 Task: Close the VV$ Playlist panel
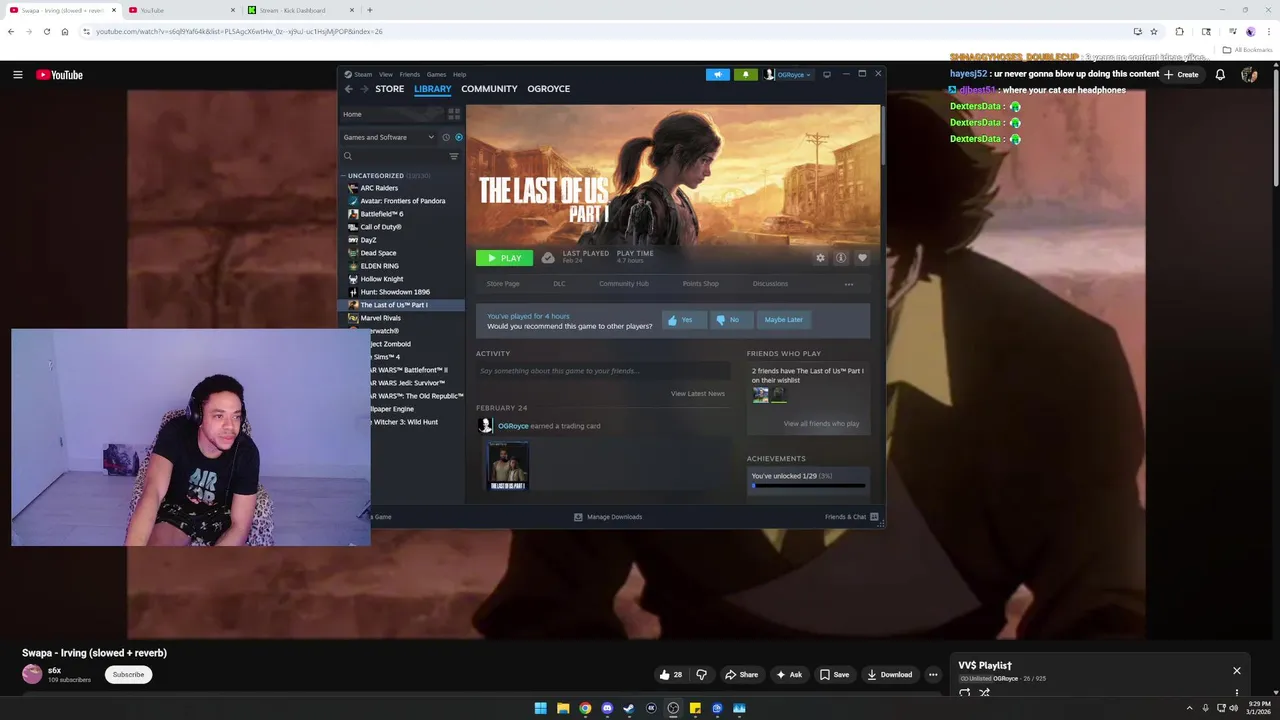tap(1237, 671)
